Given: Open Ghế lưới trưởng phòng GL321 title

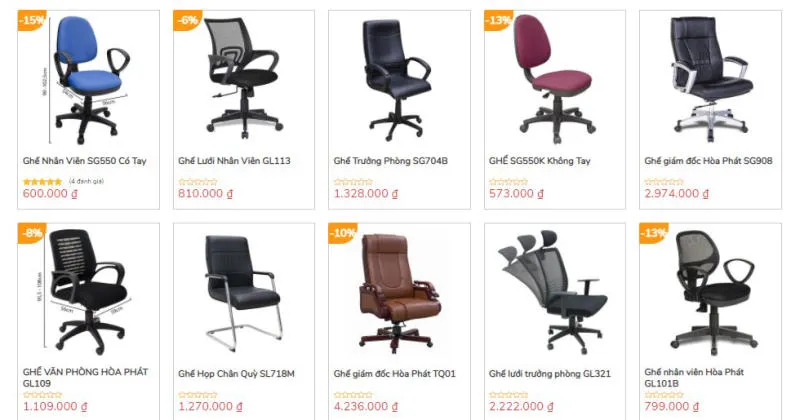Looking at the screenshot, I should click(x=549, y=374).
